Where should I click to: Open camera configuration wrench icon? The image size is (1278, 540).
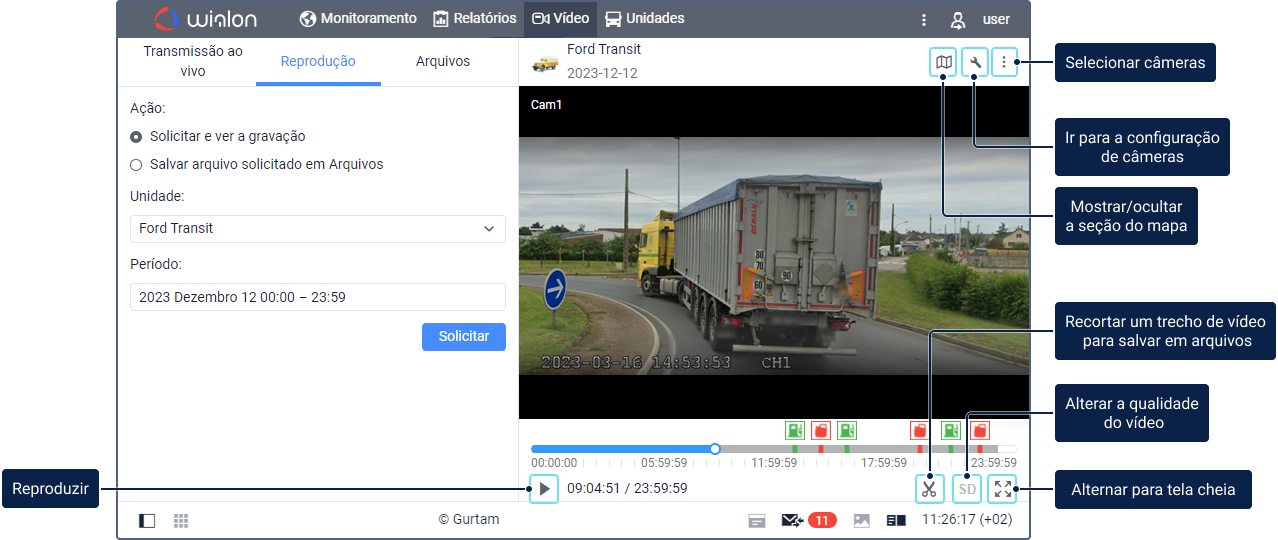click(974, 63)
